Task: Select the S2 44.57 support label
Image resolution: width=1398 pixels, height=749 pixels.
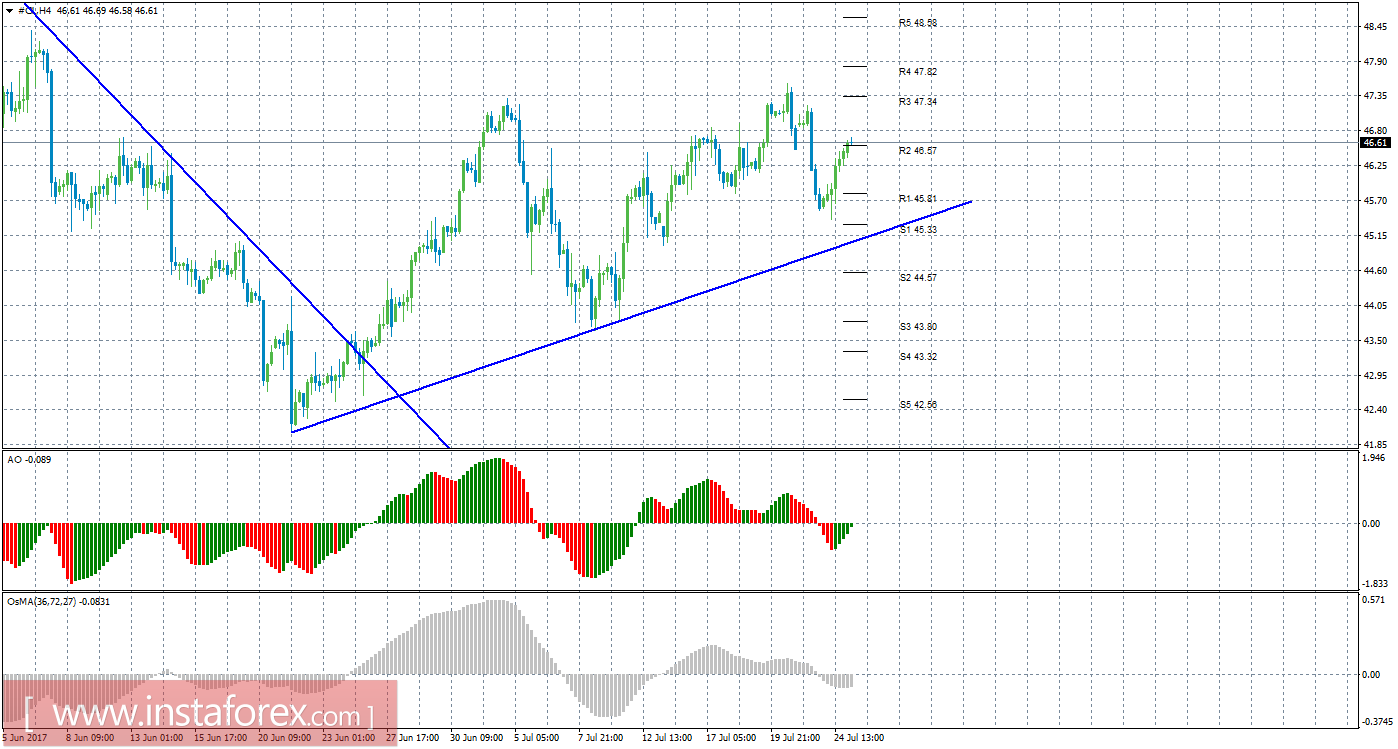Action: (x=917, y=277)
